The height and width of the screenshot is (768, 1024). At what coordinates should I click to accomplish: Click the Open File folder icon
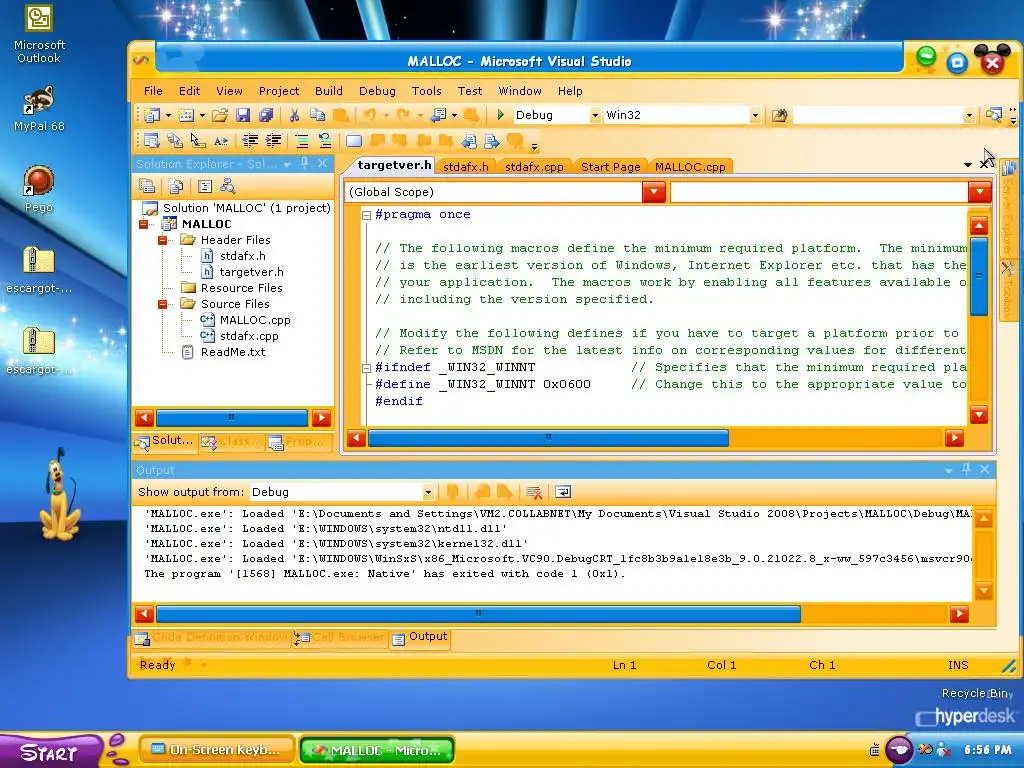click(220, 116)
